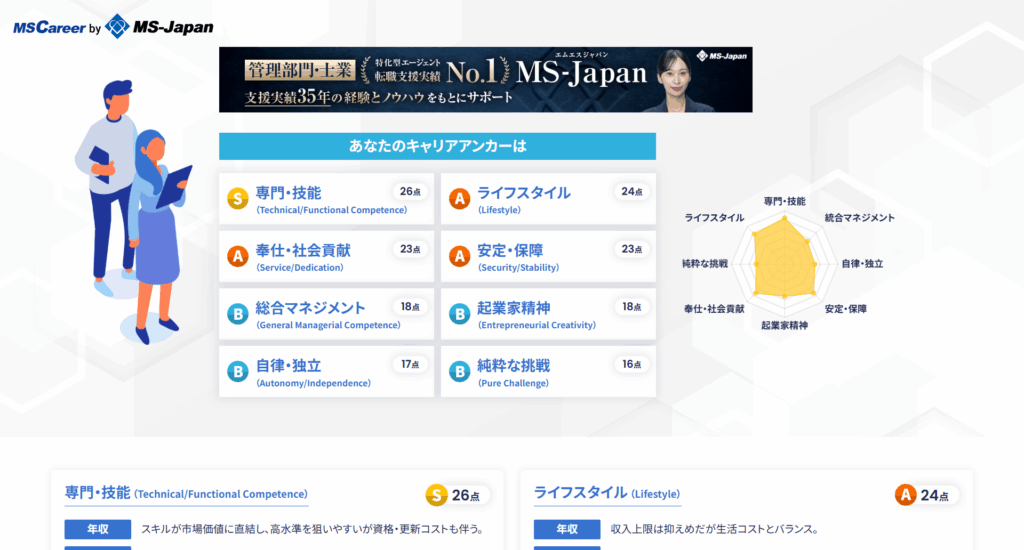
Task: Click the (Pure Challenge) subtitle text
Action: (513, 383)
